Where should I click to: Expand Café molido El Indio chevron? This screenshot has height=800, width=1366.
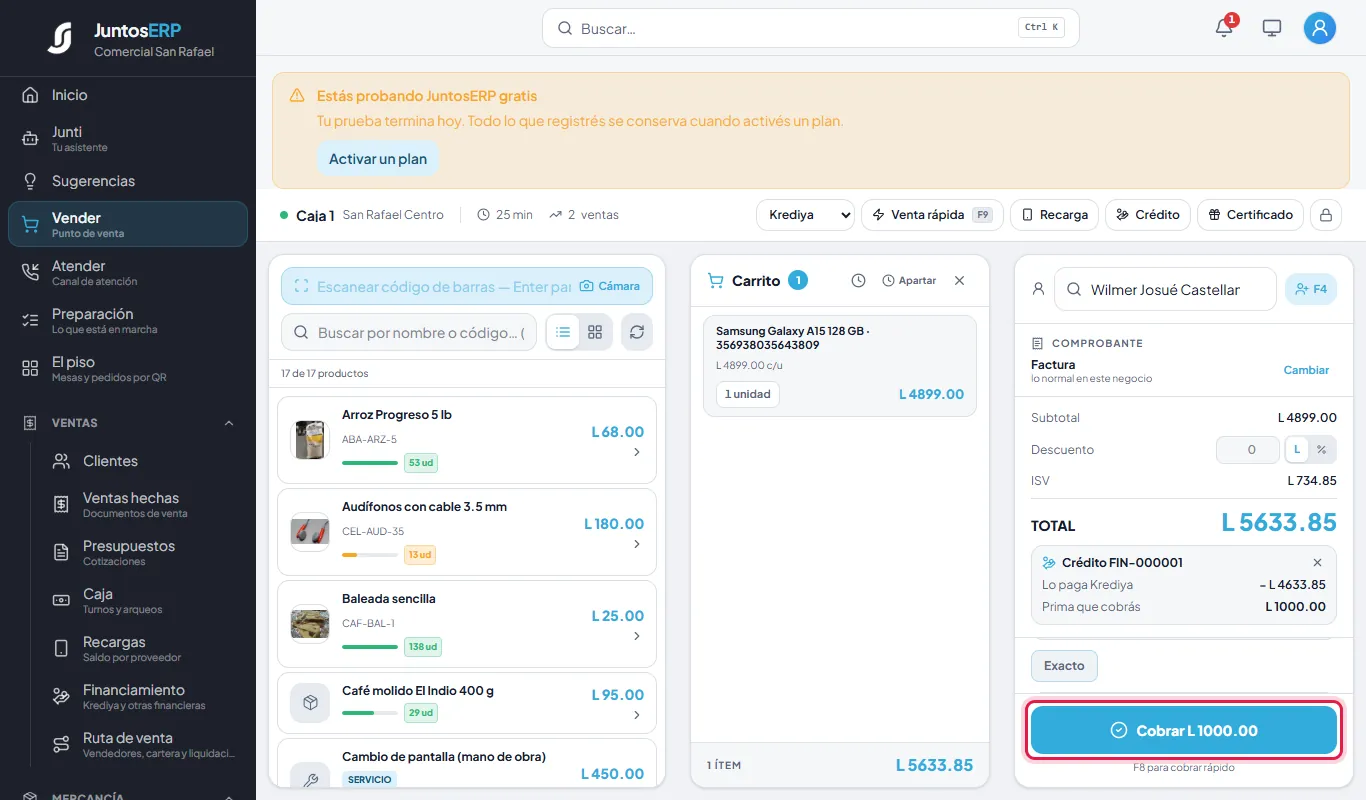click(637, 716)
